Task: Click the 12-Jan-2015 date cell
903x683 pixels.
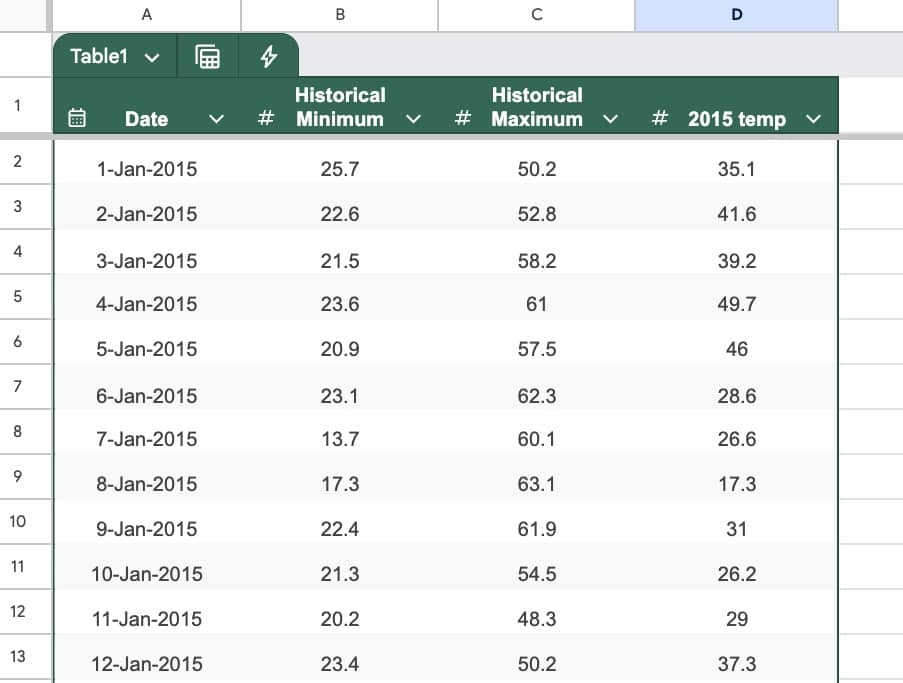Action: point(147,664)
